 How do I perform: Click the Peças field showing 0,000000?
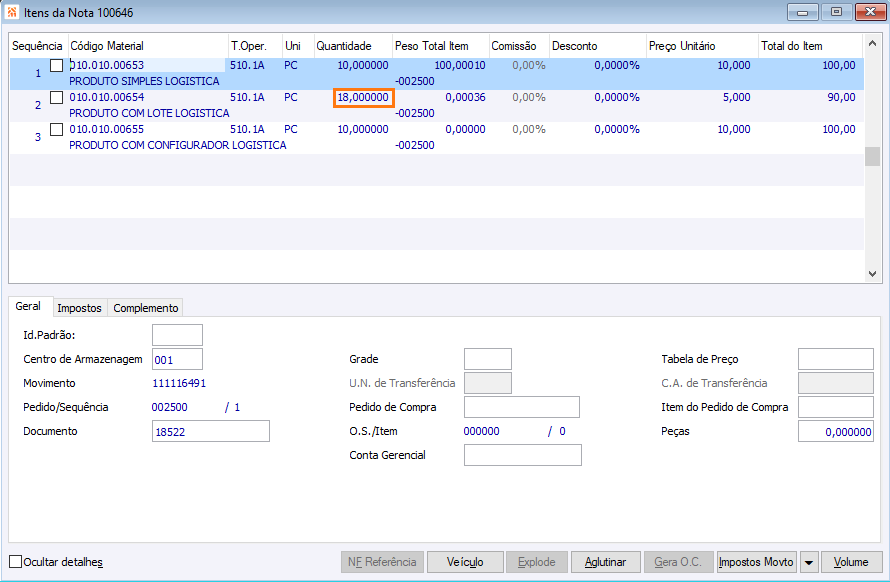tap(836, 432)
